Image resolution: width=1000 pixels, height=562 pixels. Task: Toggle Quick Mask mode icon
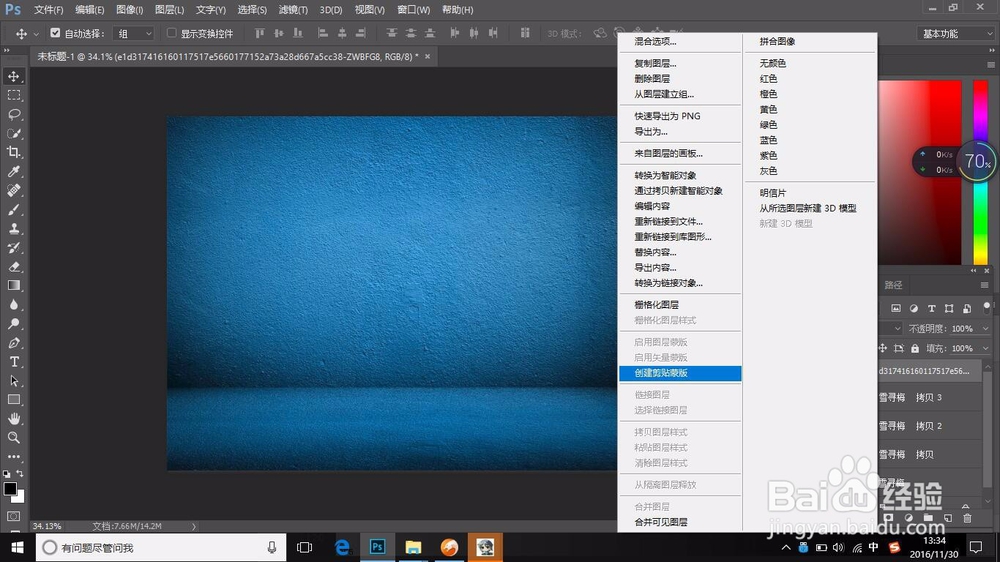click(x=13, y=516)
